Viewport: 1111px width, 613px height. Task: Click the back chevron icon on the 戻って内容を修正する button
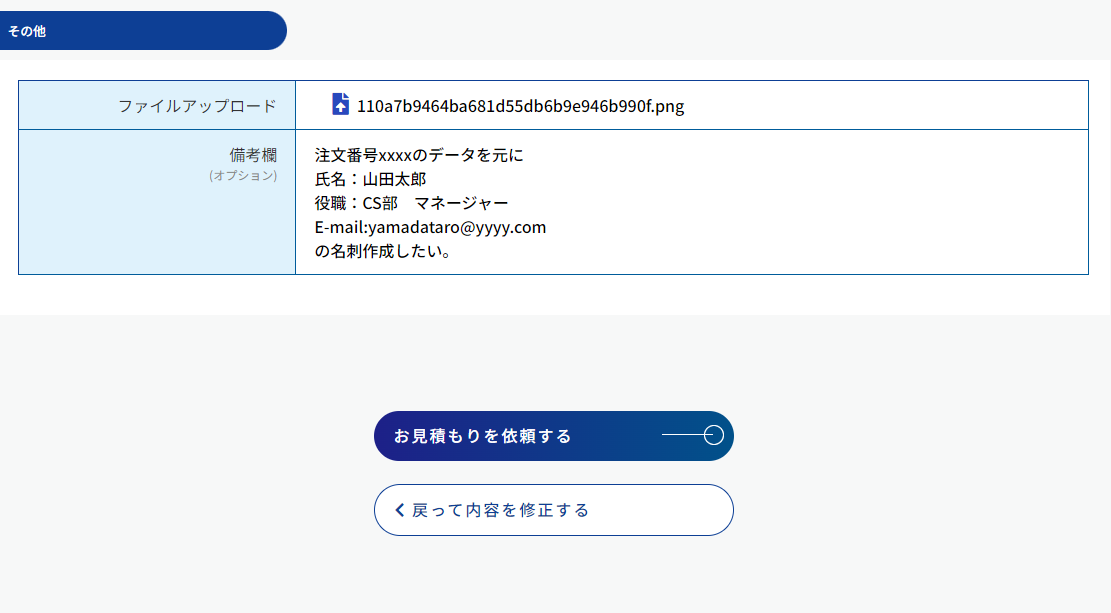[x=400, y=510]
